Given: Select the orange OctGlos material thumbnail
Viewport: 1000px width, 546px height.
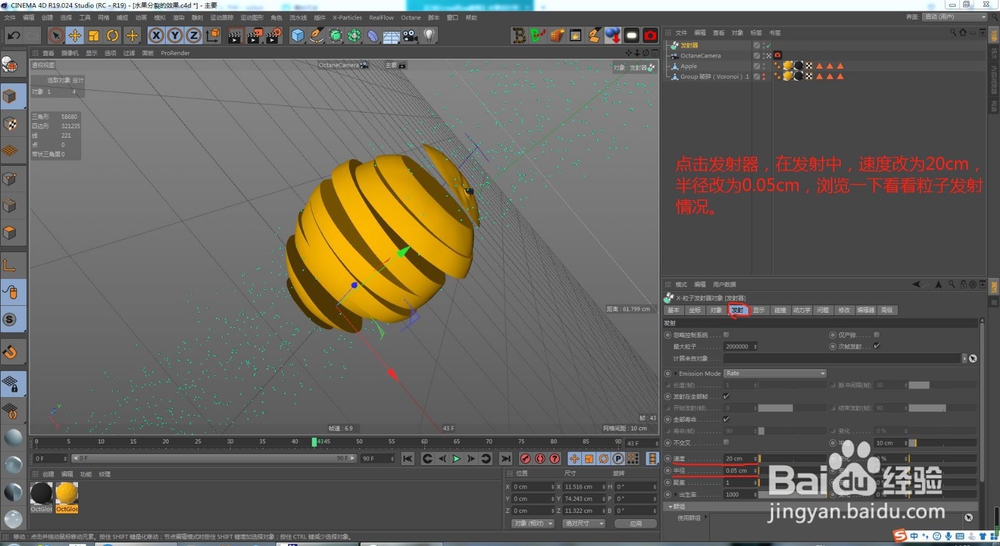Looking at the screenshot, I should [x=67, y=494].
